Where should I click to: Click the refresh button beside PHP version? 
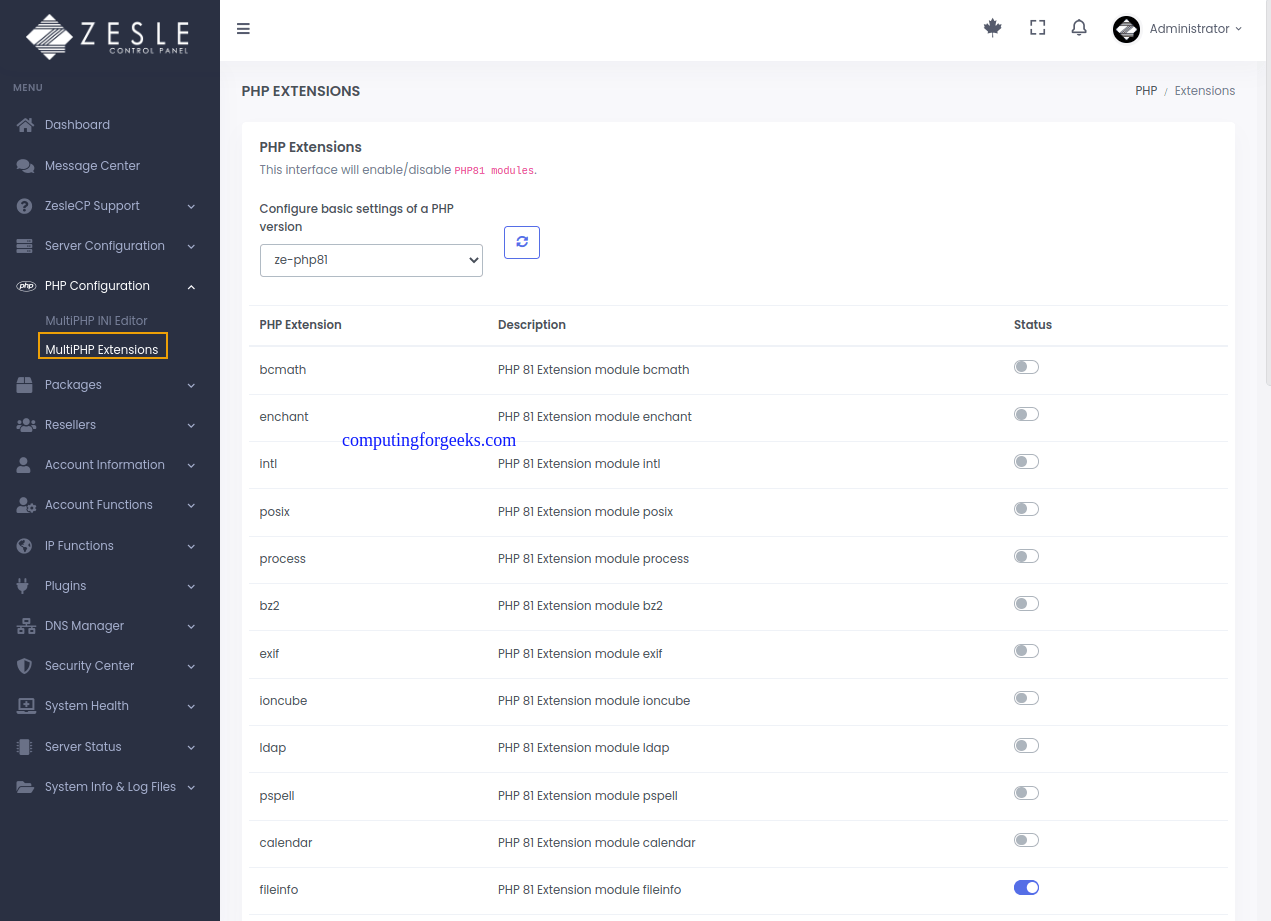point(522,242)
